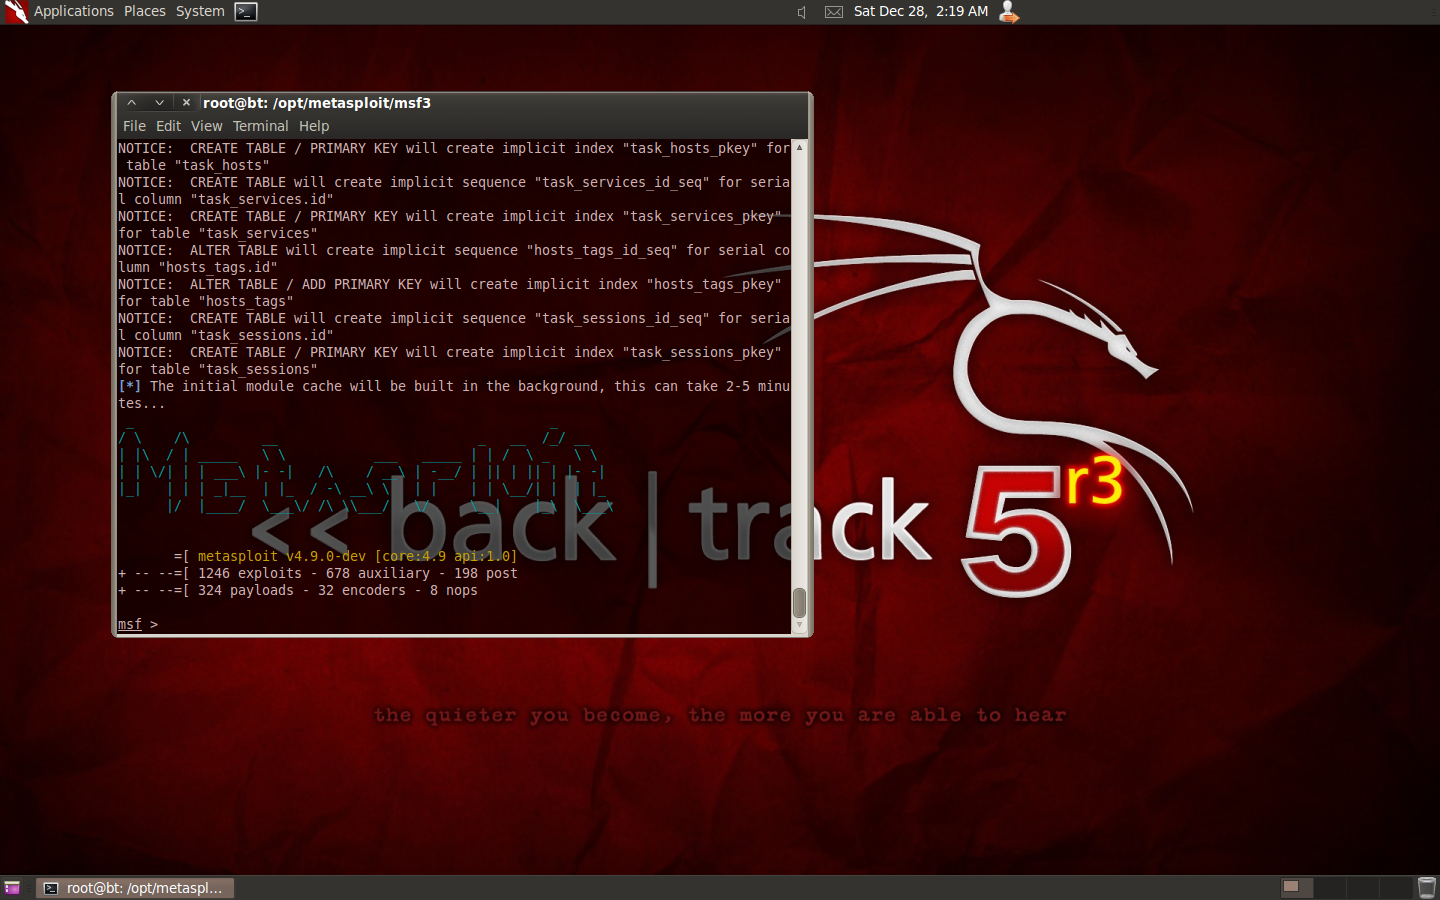
Task: Open the Trash icon in bottom panel
Action: pos(1427,887)
